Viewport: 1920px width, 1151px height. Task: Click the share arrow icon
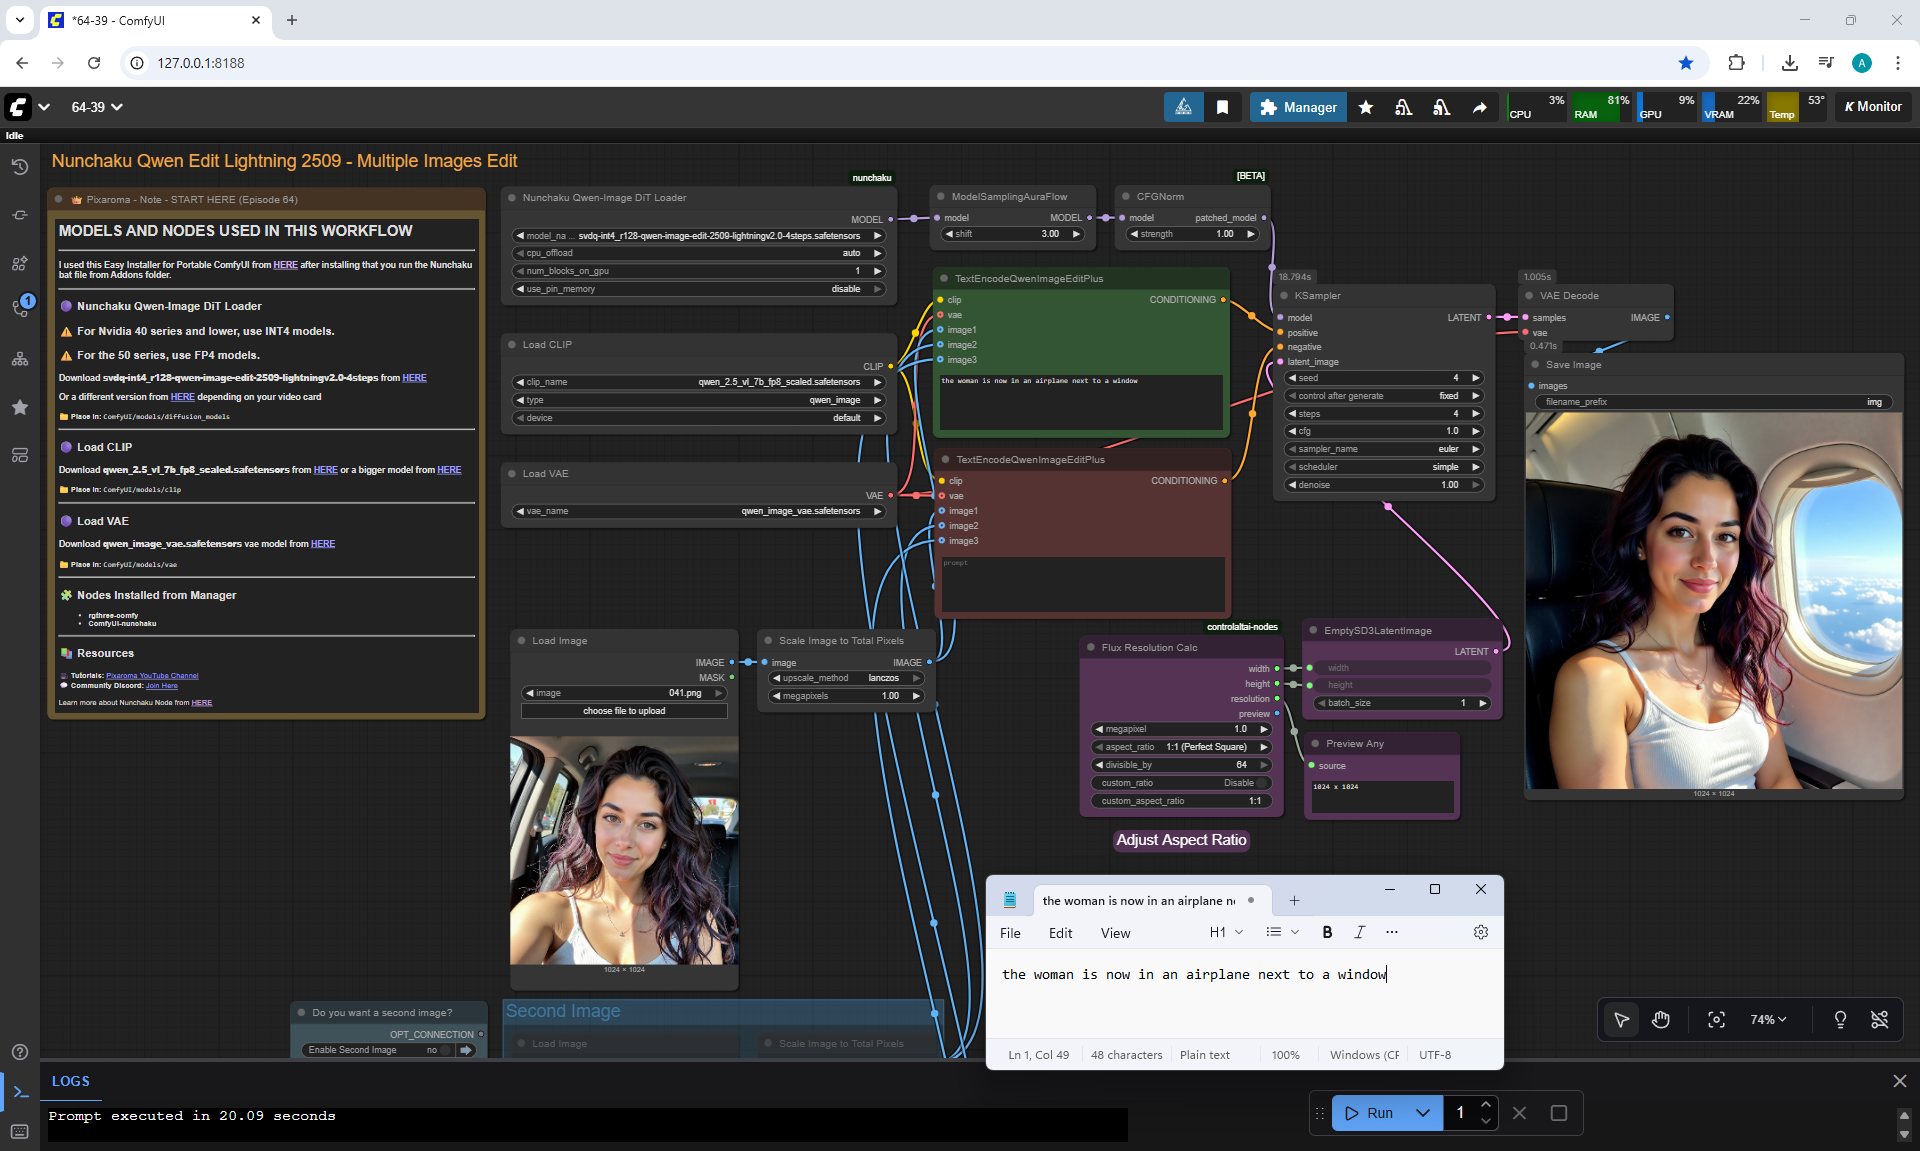click(1479, 107)
